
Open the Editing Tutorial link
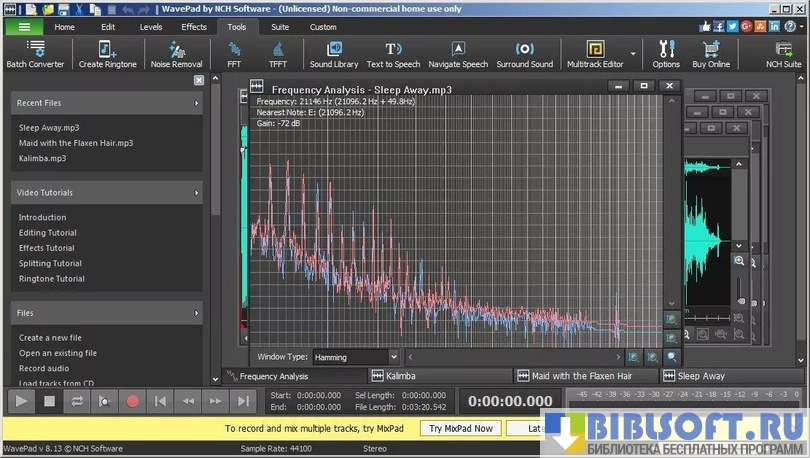point(47,233)
